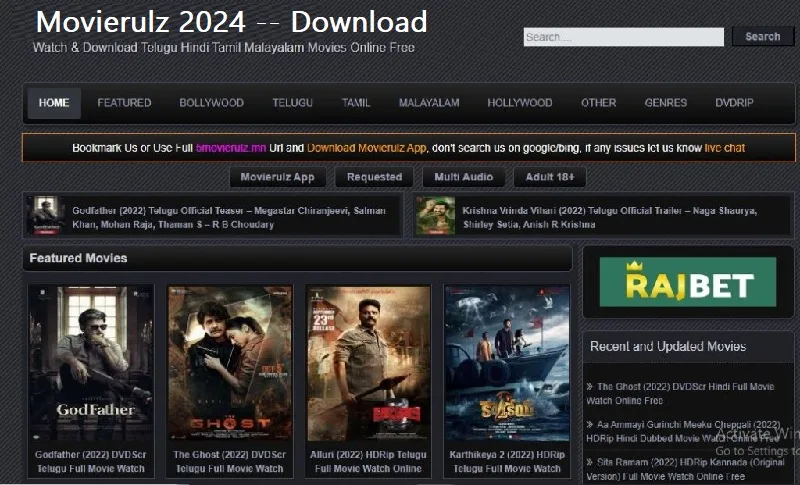Go to the HOME menu item
This screenshot has height=485, width=800.
(x=54, y=103)
